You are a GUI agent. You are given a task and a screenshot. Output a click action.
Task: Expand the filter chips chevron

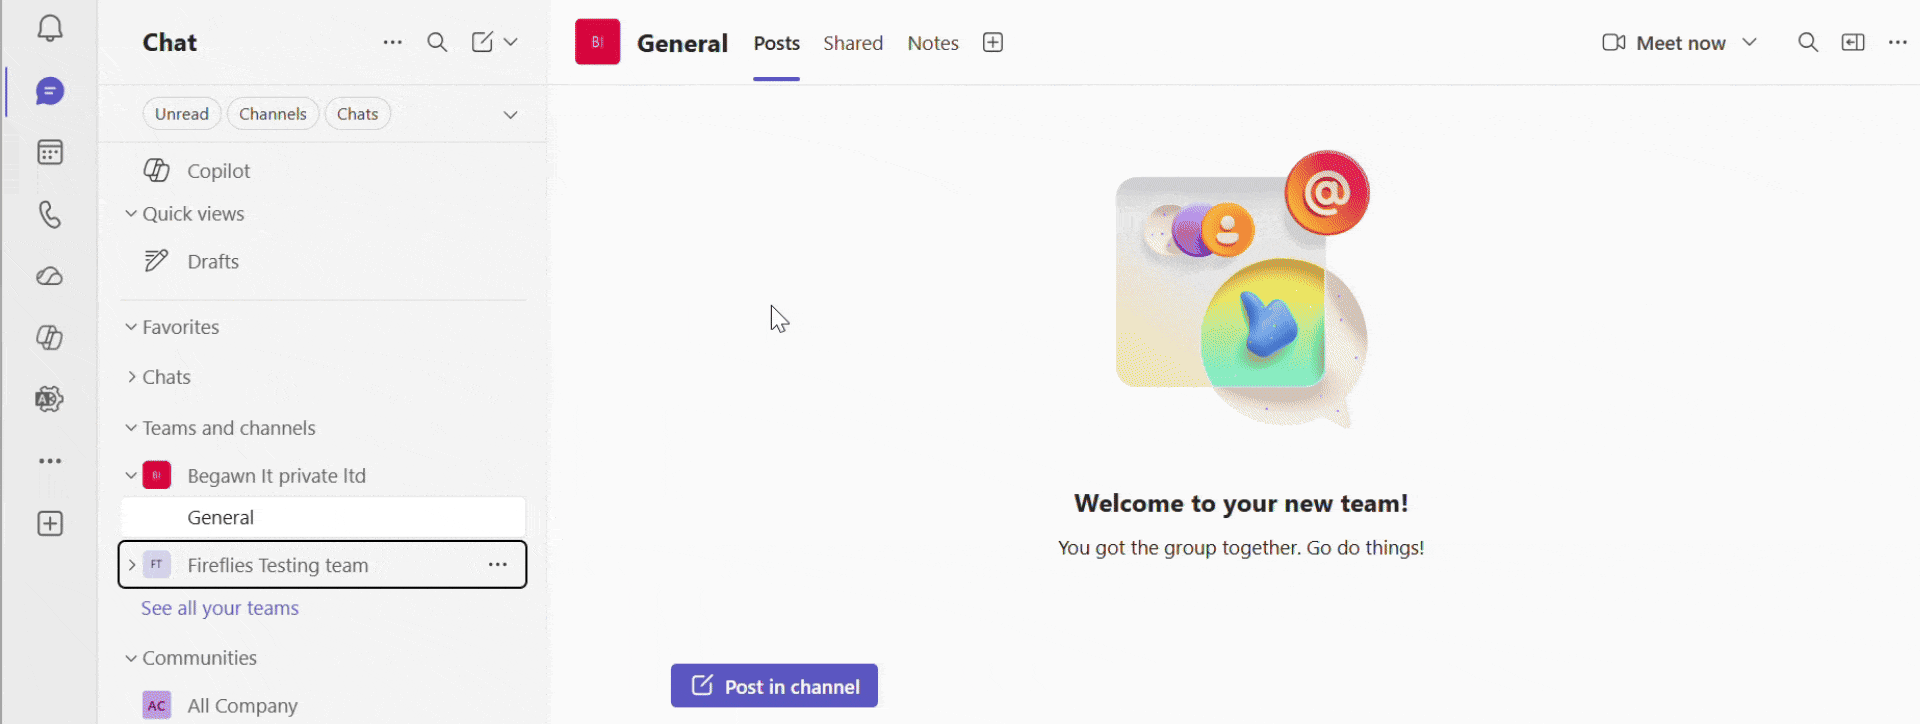[x=510, y=114]
